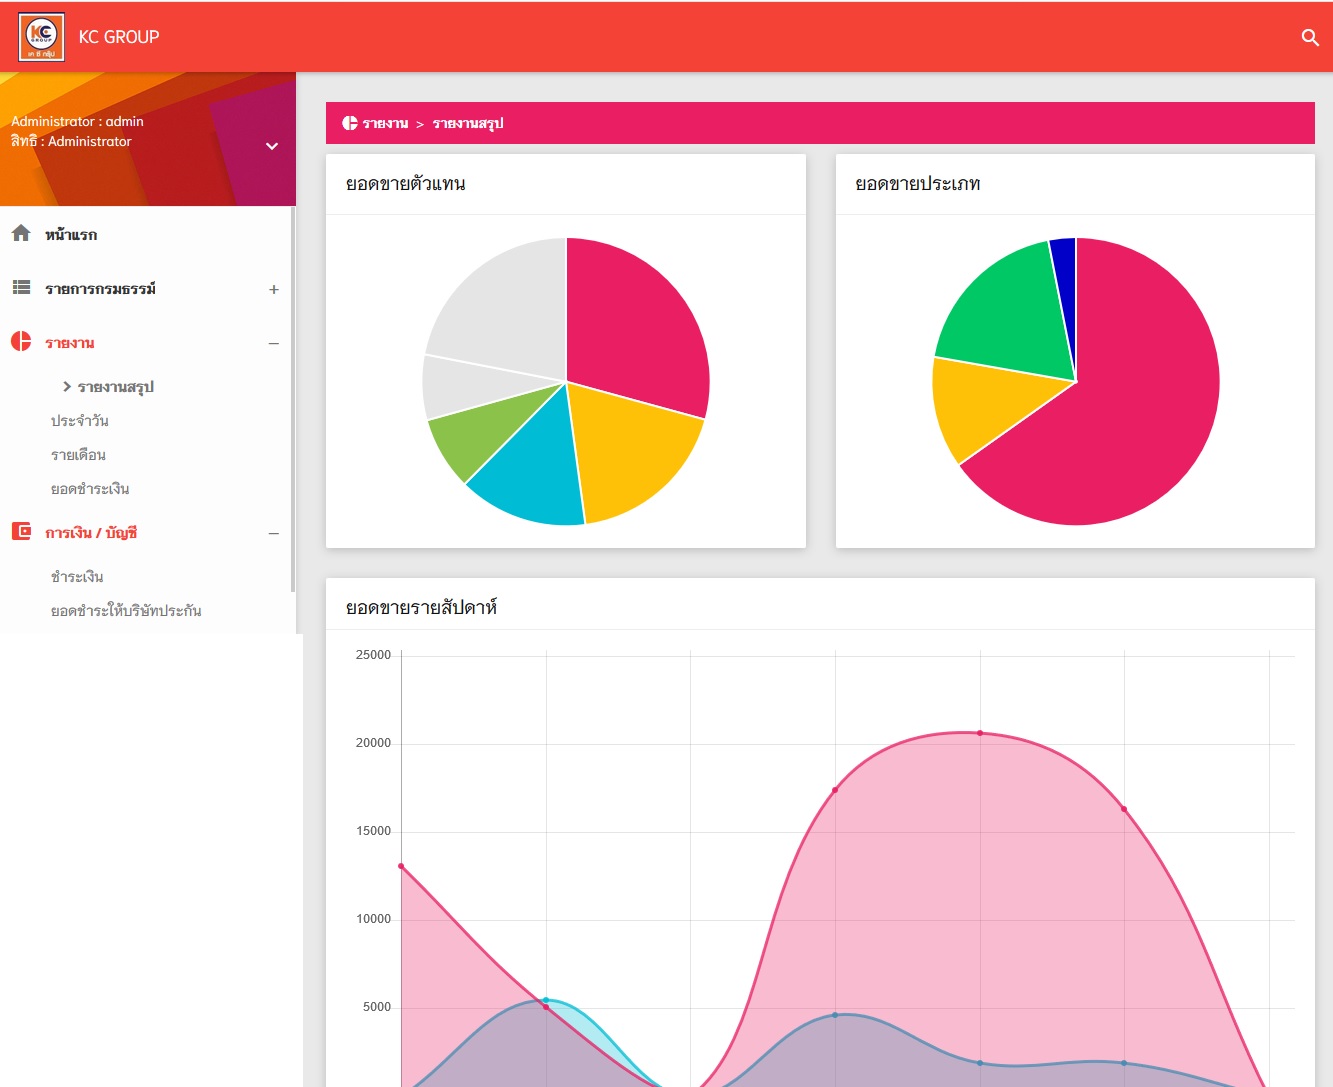Image resolution: width=1333 pixels, height=1087 pixels.
Task: Expand รายการกรมธรรม์ with the plus sign
Action: coord(273,290)
